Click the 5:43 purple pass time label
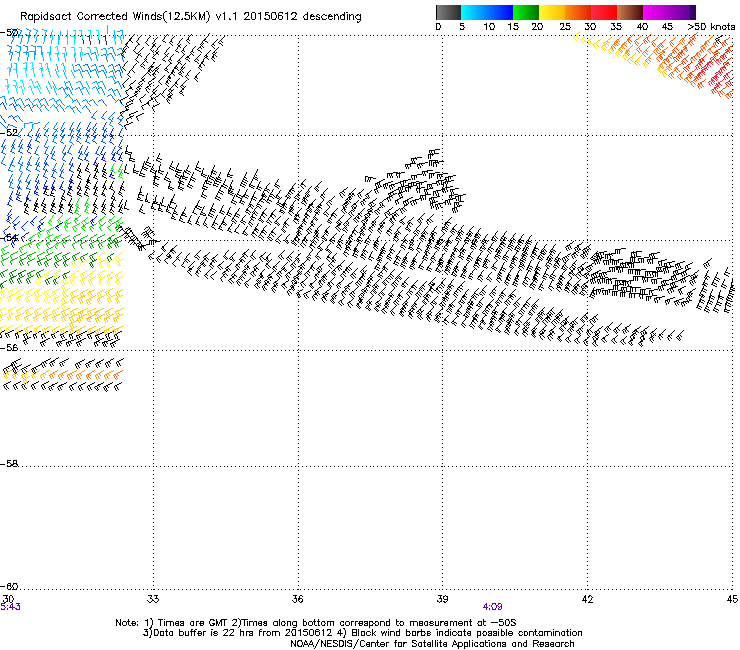 10,607
